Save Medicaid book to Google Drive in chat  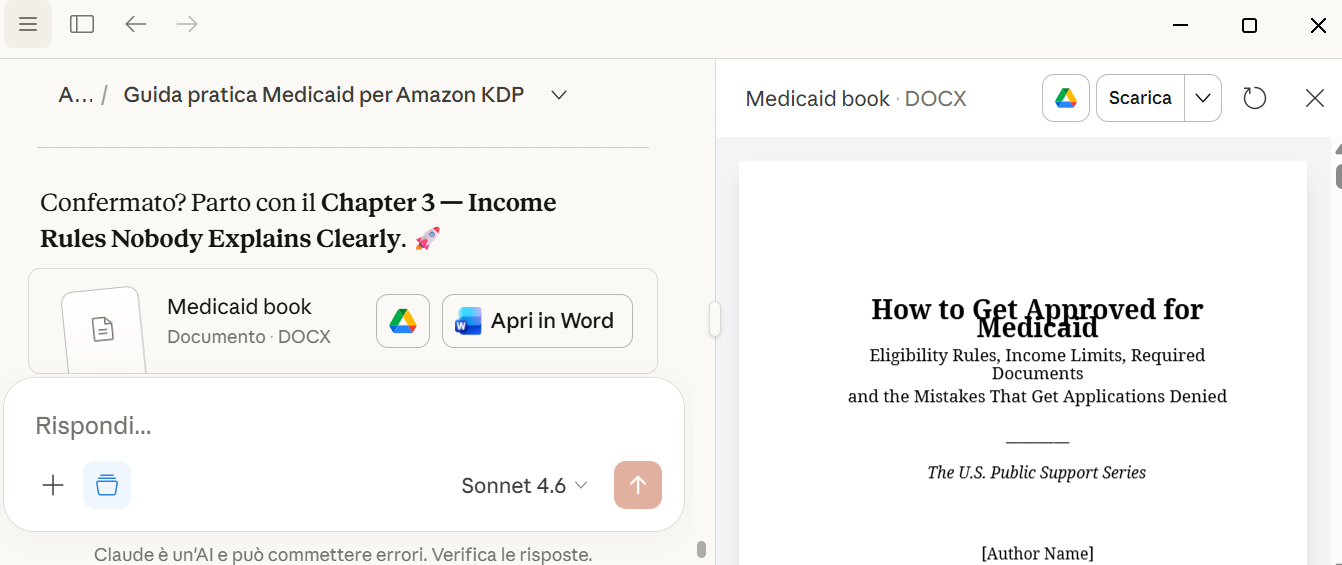tap(403, 321)
